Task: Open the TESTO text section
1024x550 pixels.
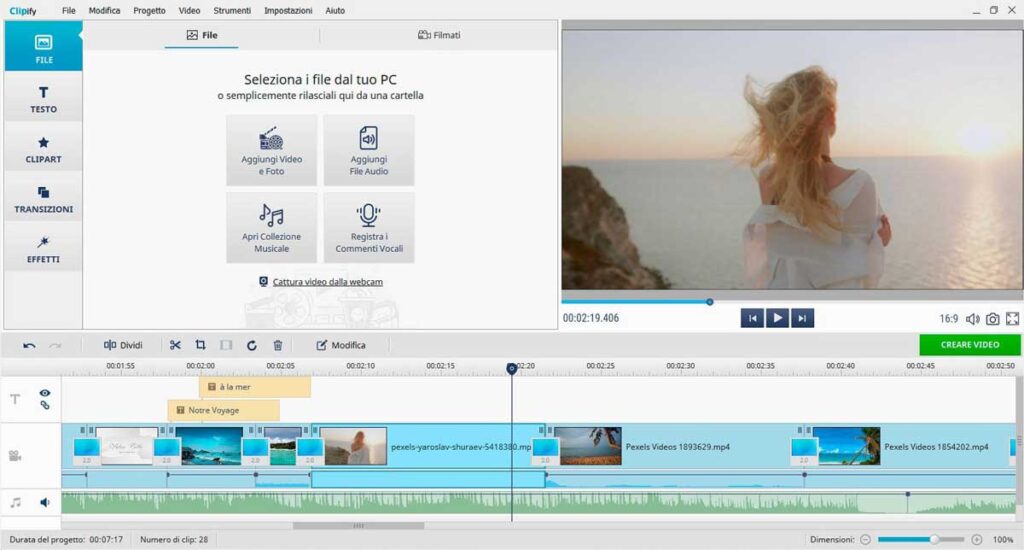Action: click(x=43, y=99)
